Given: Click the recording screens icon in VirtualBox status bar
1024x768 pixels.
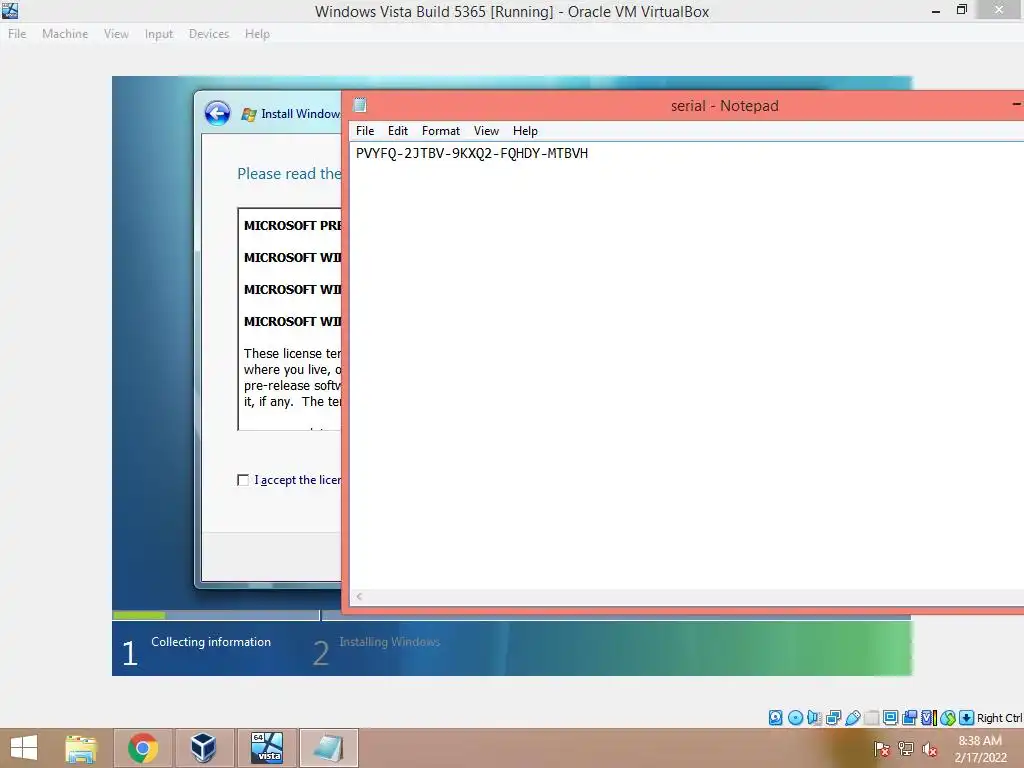Looking at the screenshot, I should coord(909,718).
